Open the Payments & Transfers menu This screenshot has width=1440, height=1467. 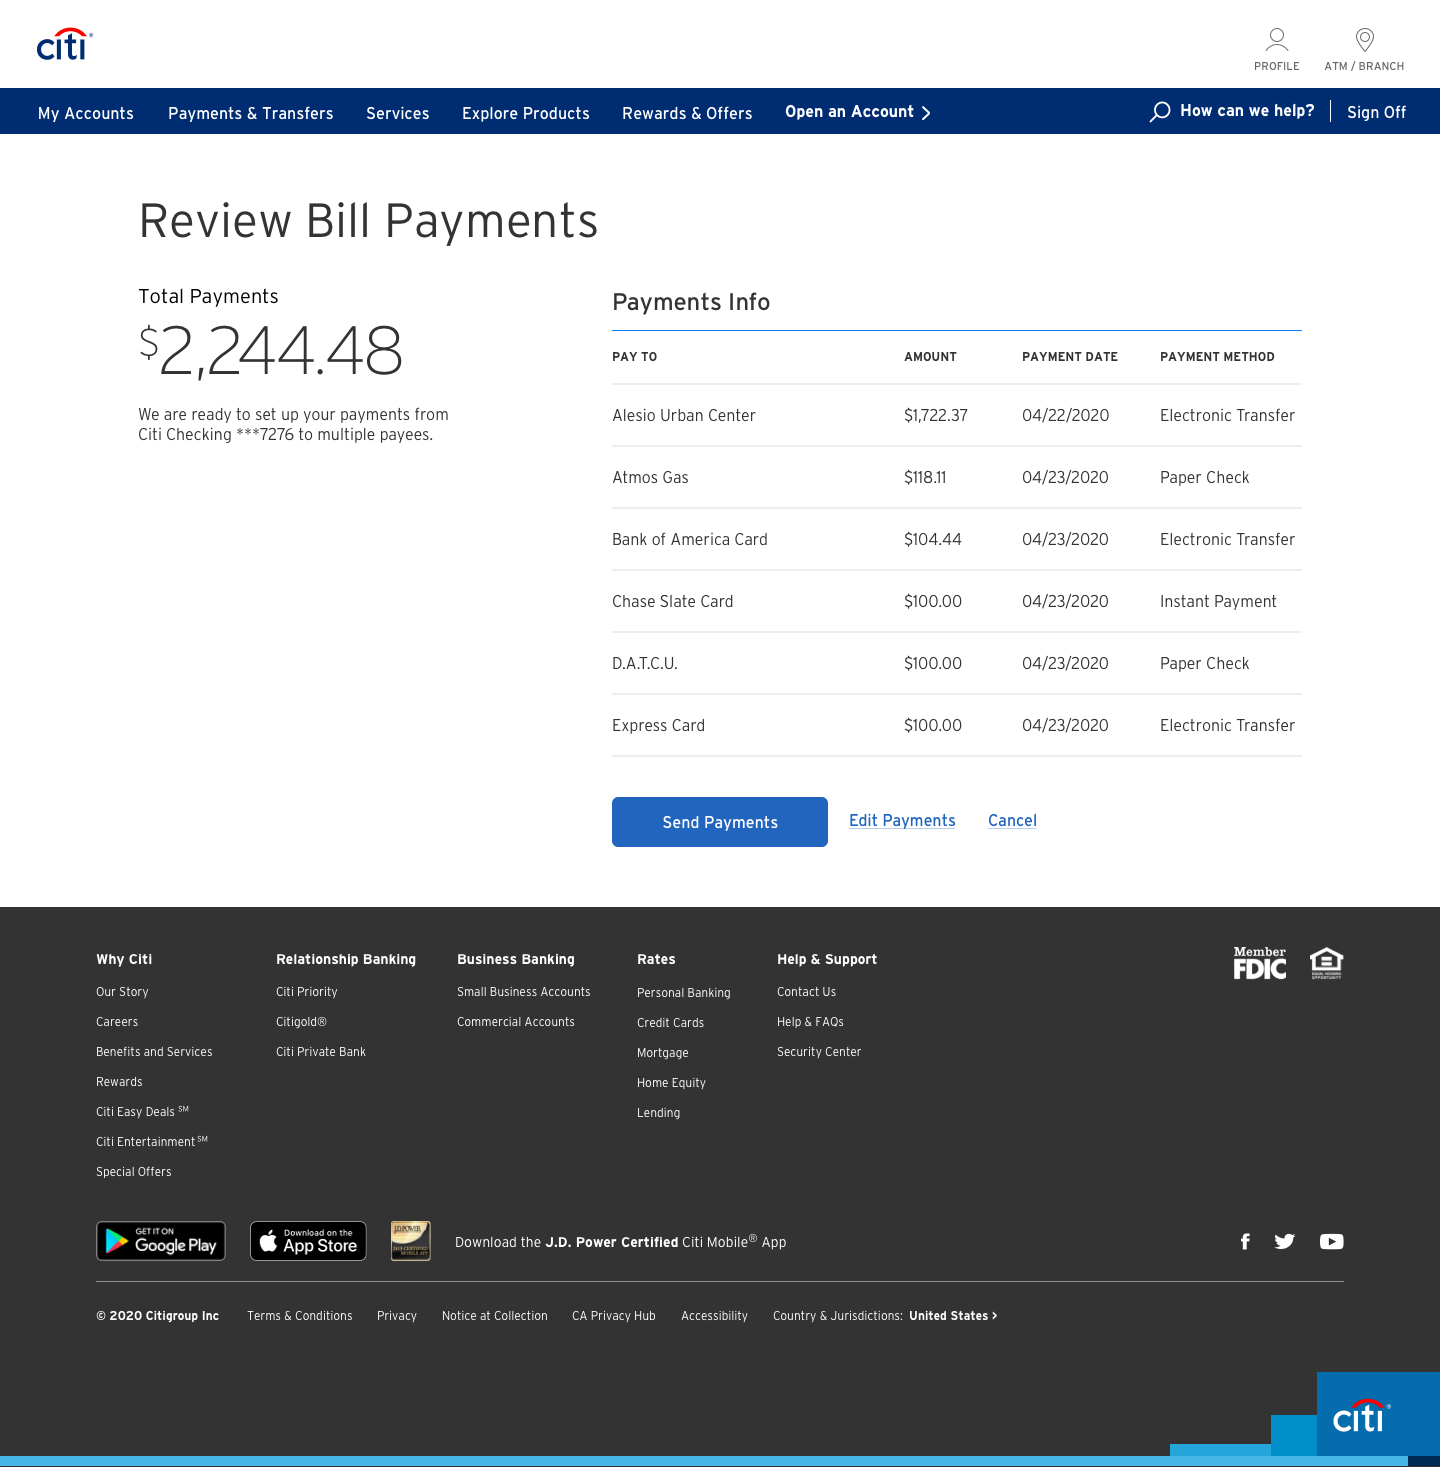click(x=251, y=113)
